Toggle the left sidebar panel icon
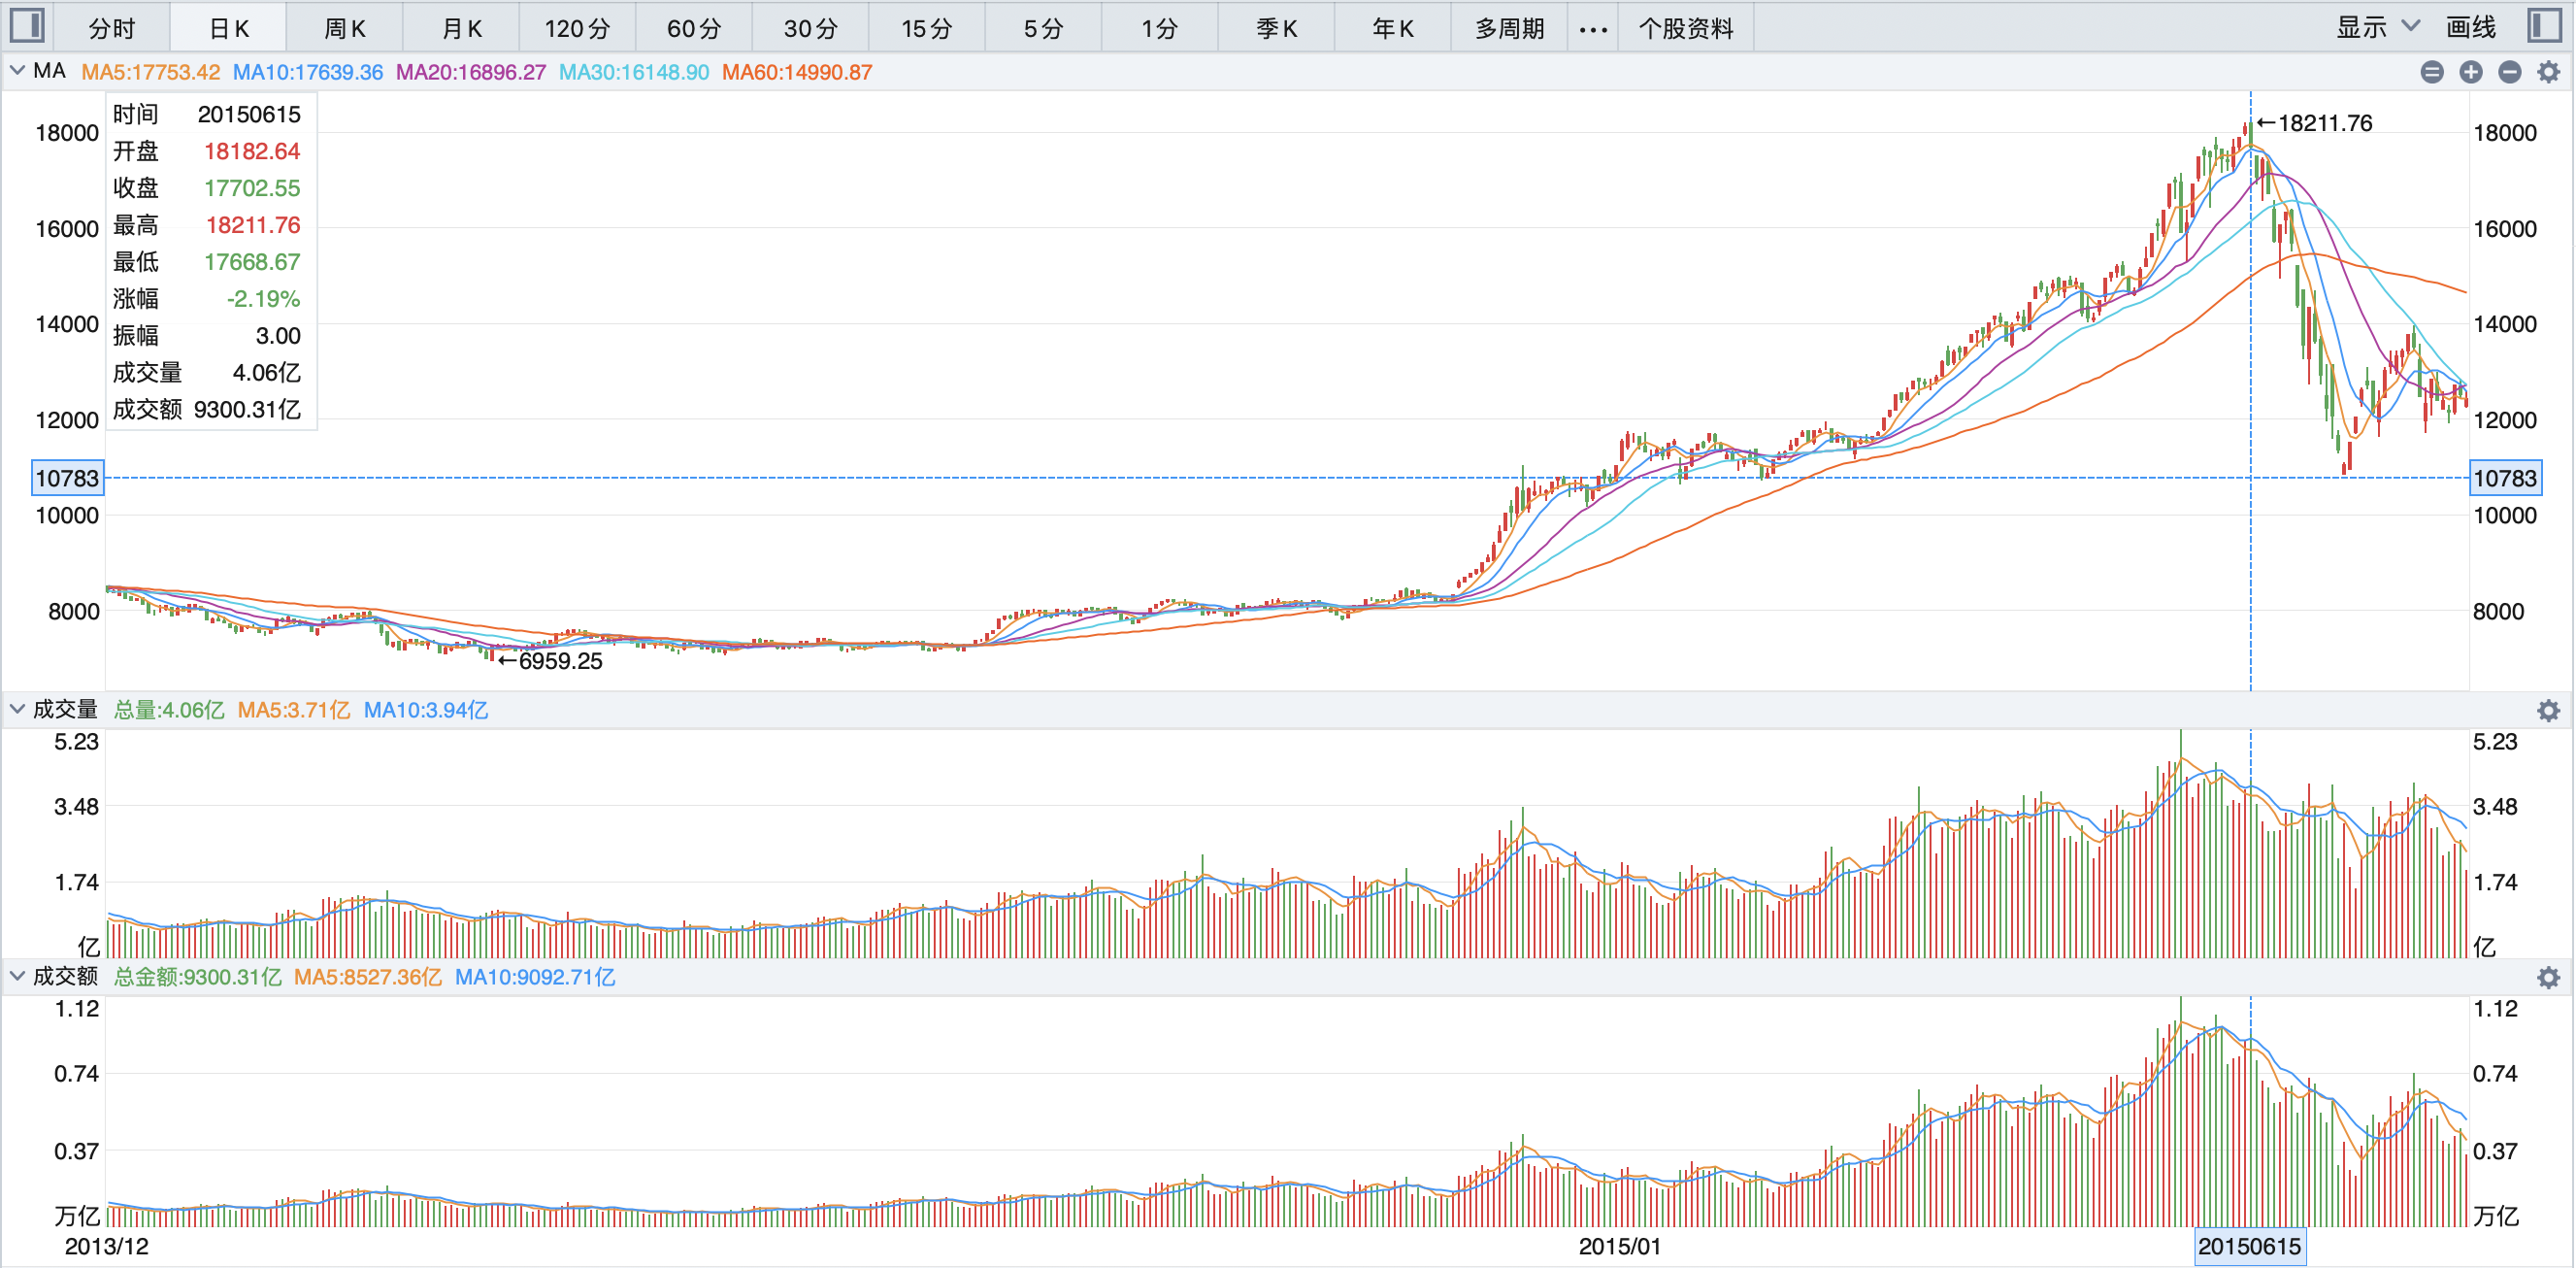 pos(26,25)
